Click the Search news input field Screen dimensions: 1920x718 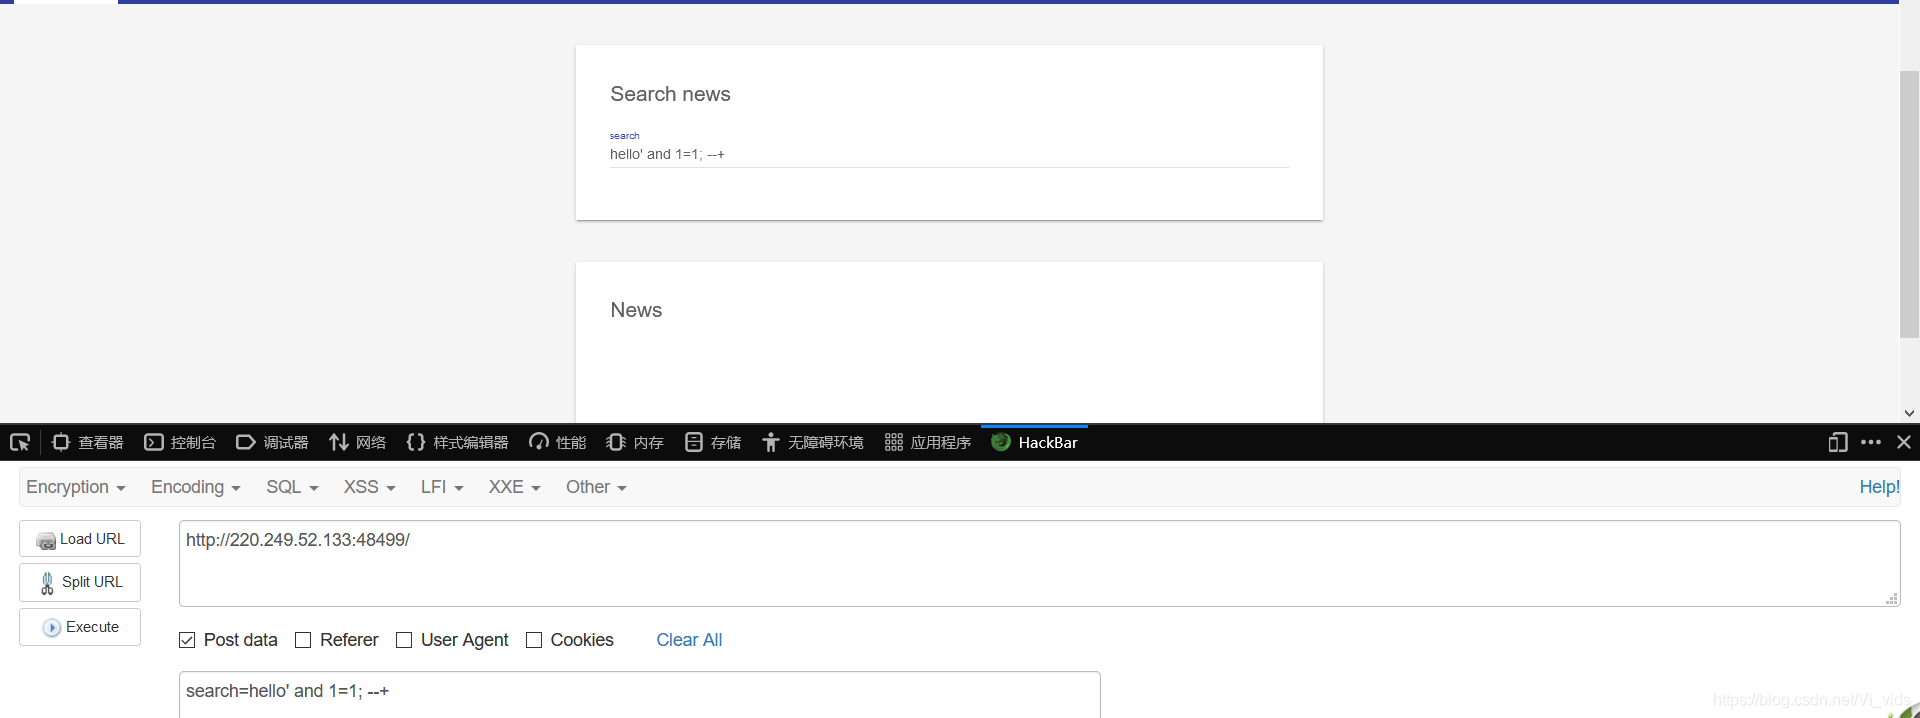[949, 154]
